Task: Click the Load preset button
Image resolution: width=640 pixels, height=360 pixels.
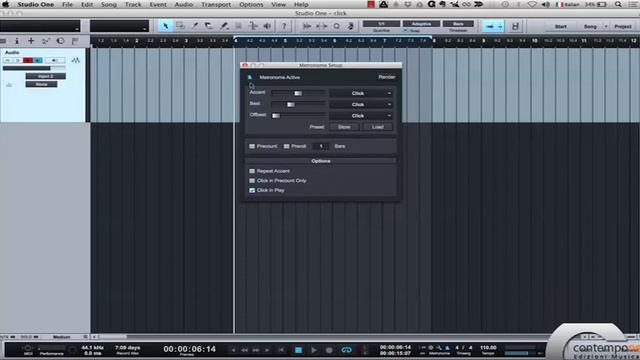Action: 378,127
